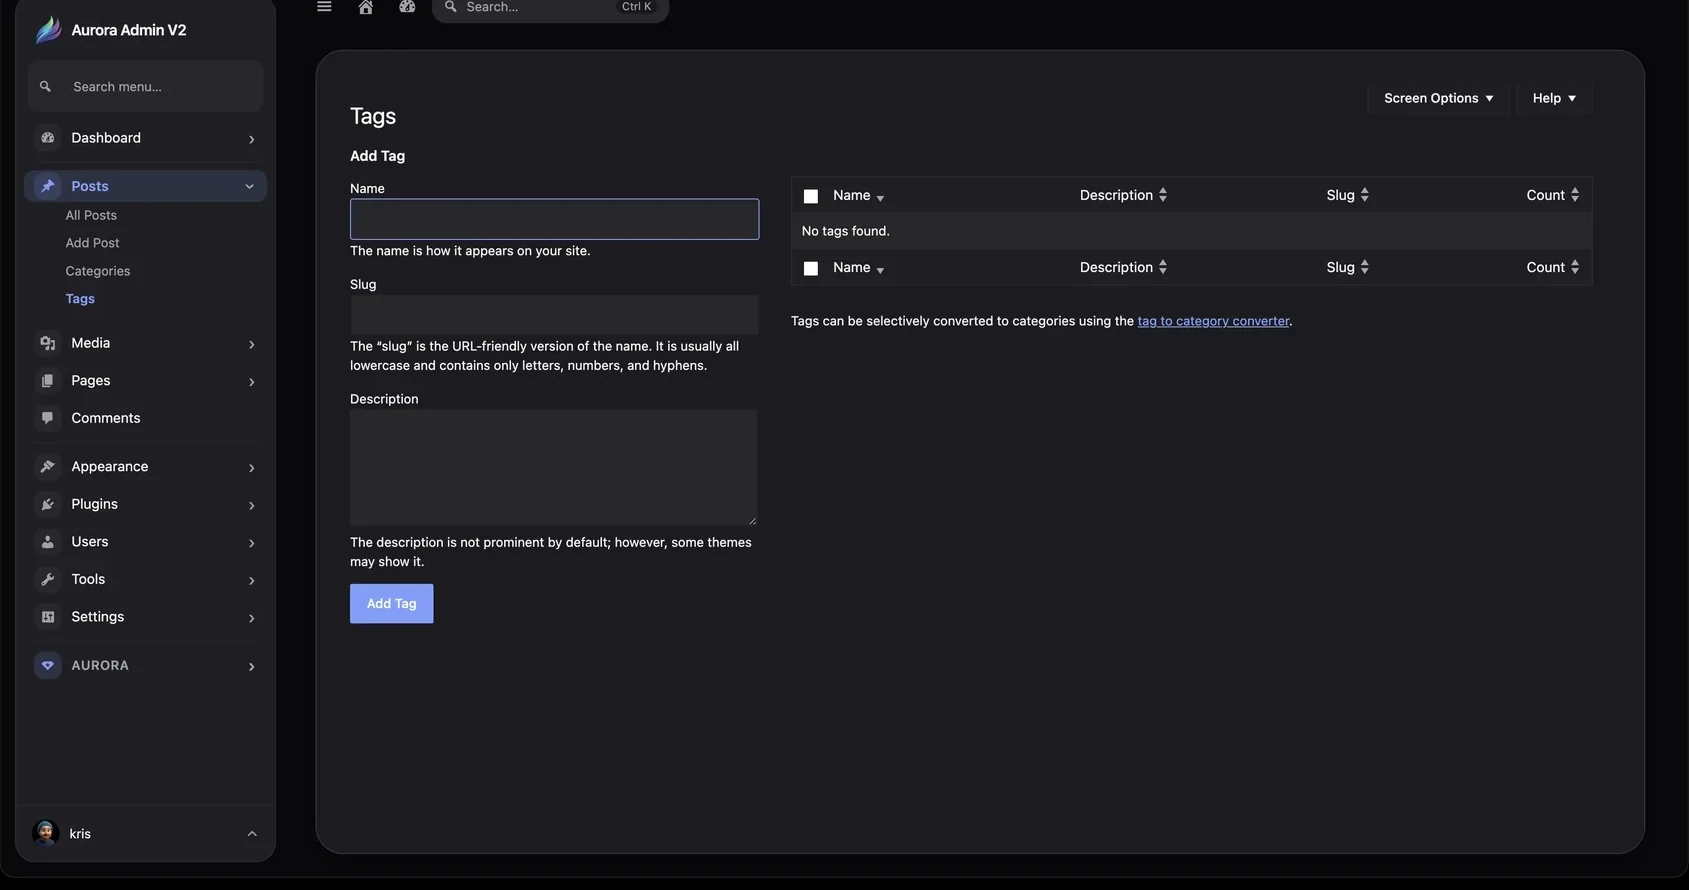Click the Comments bubble icon
This screenshot has height=890, width=1689.
point(47,418)
